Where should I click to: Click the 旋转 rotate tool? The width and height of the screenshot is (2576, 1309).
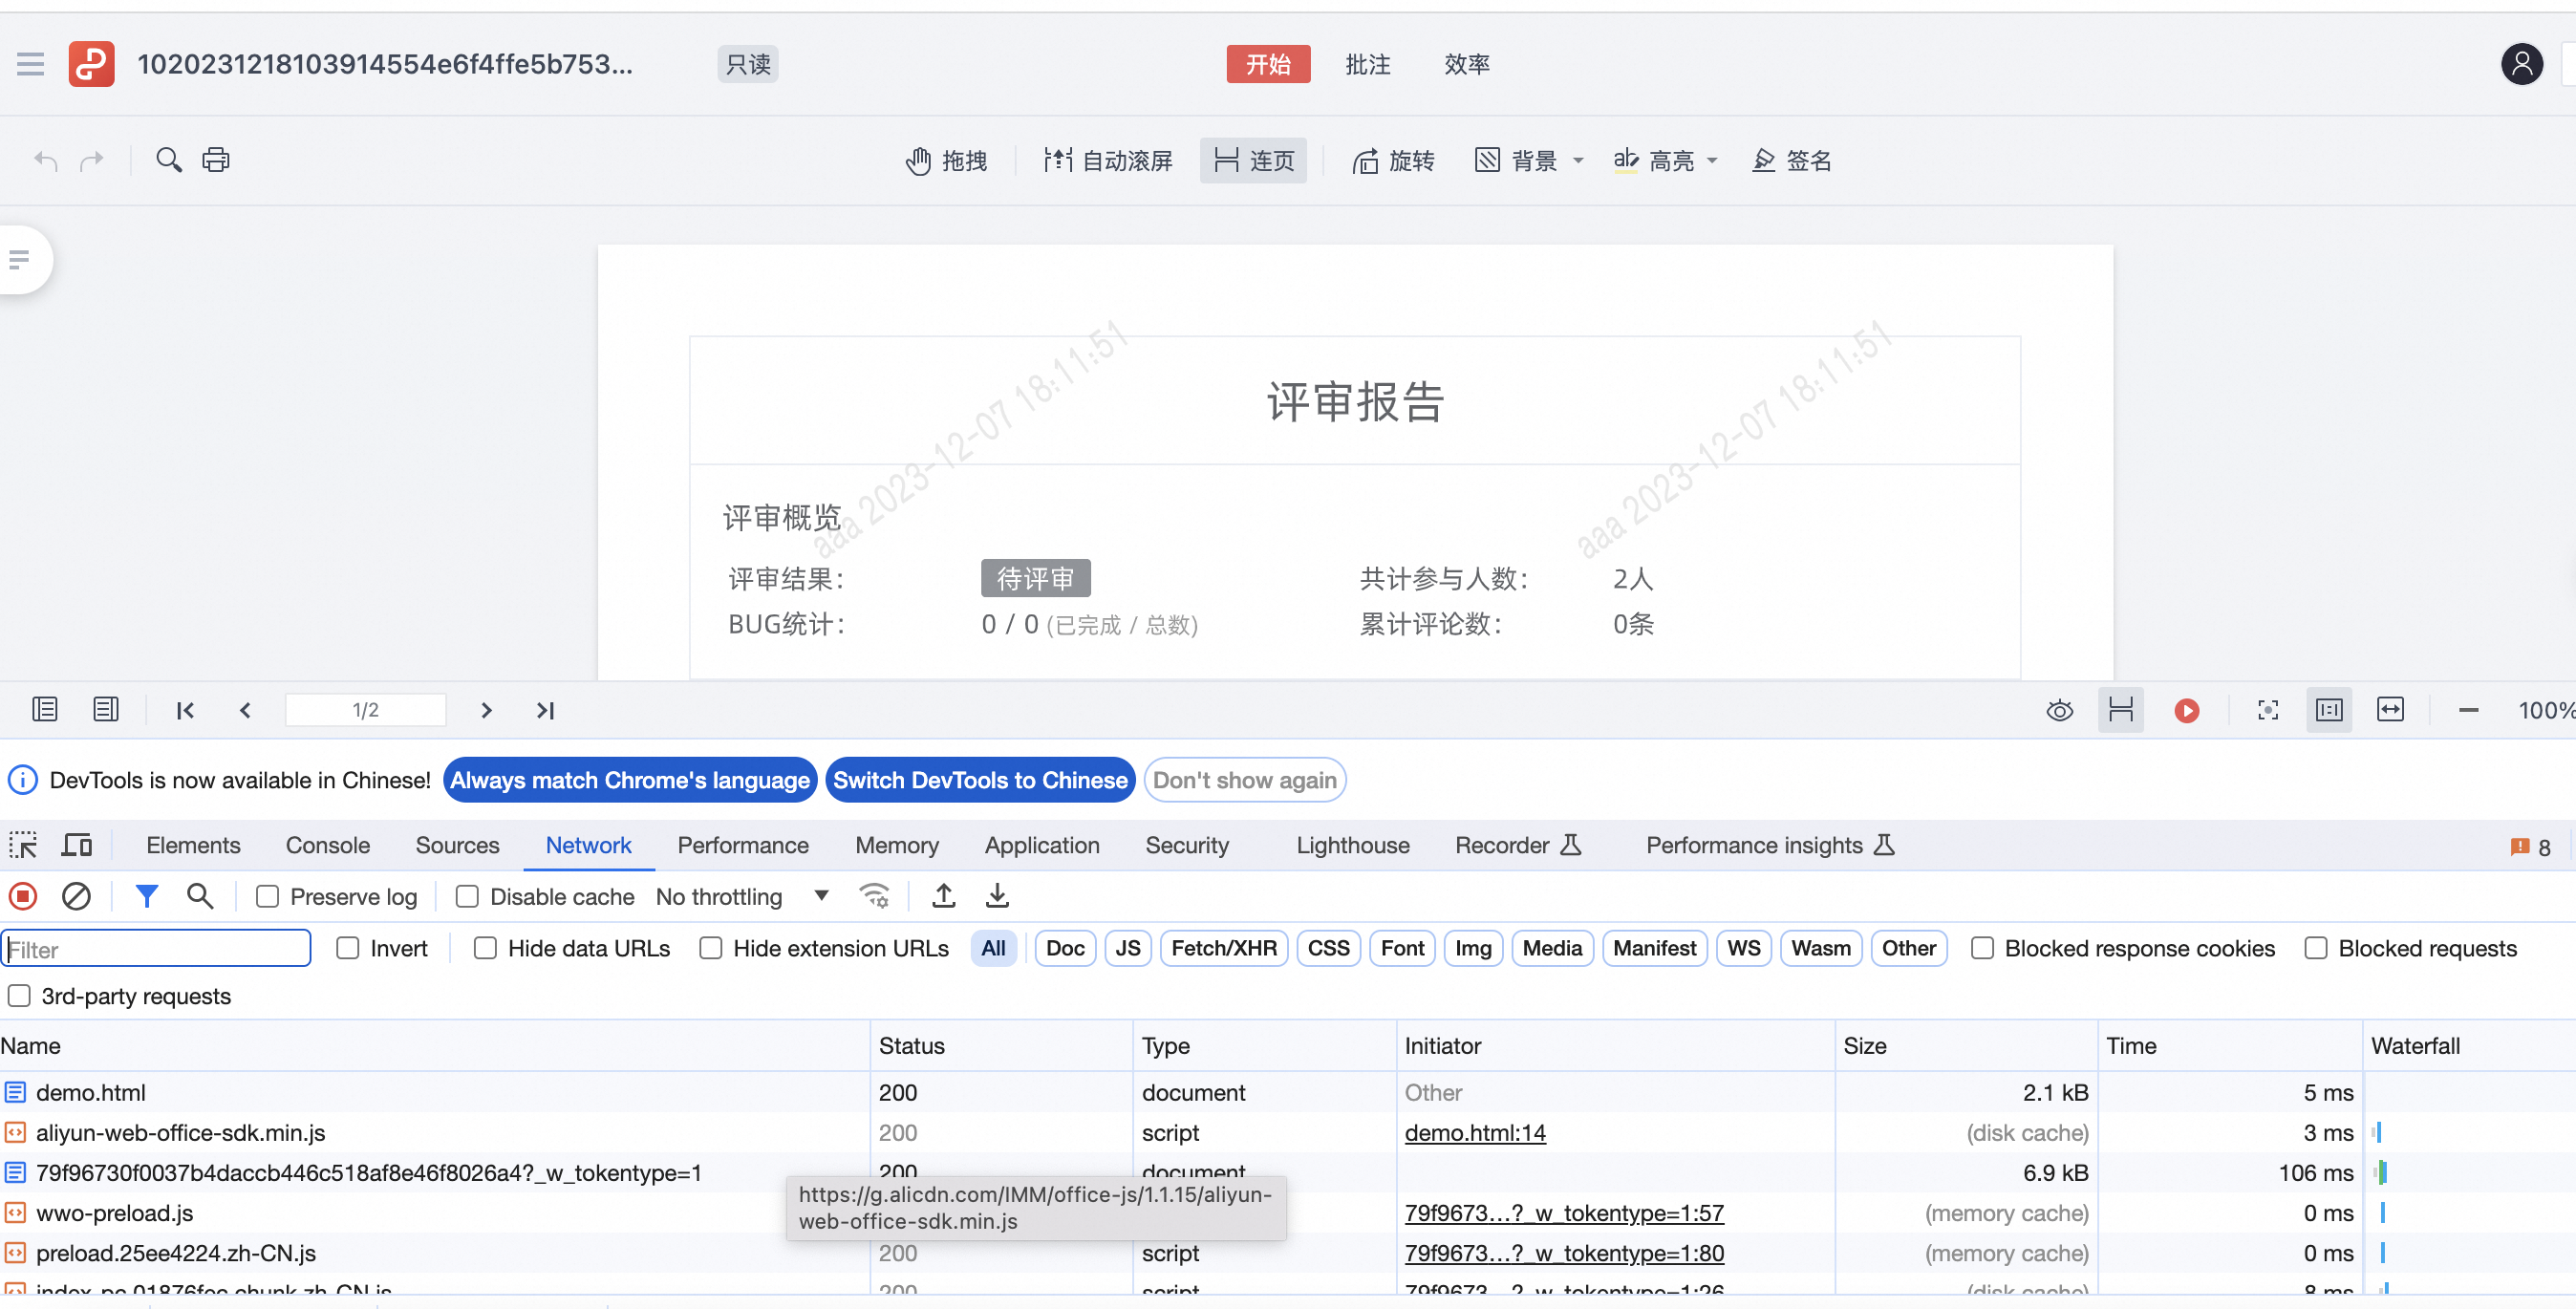(1393, 160)
